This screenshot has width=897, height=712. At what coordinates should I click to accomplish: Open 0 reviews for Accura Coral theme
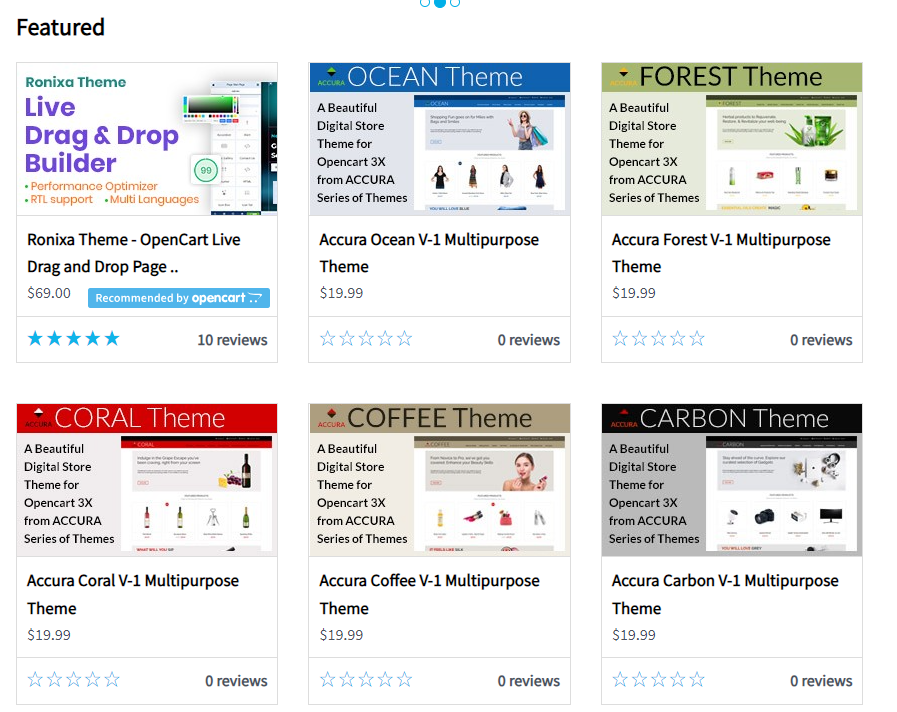(236, 681)
